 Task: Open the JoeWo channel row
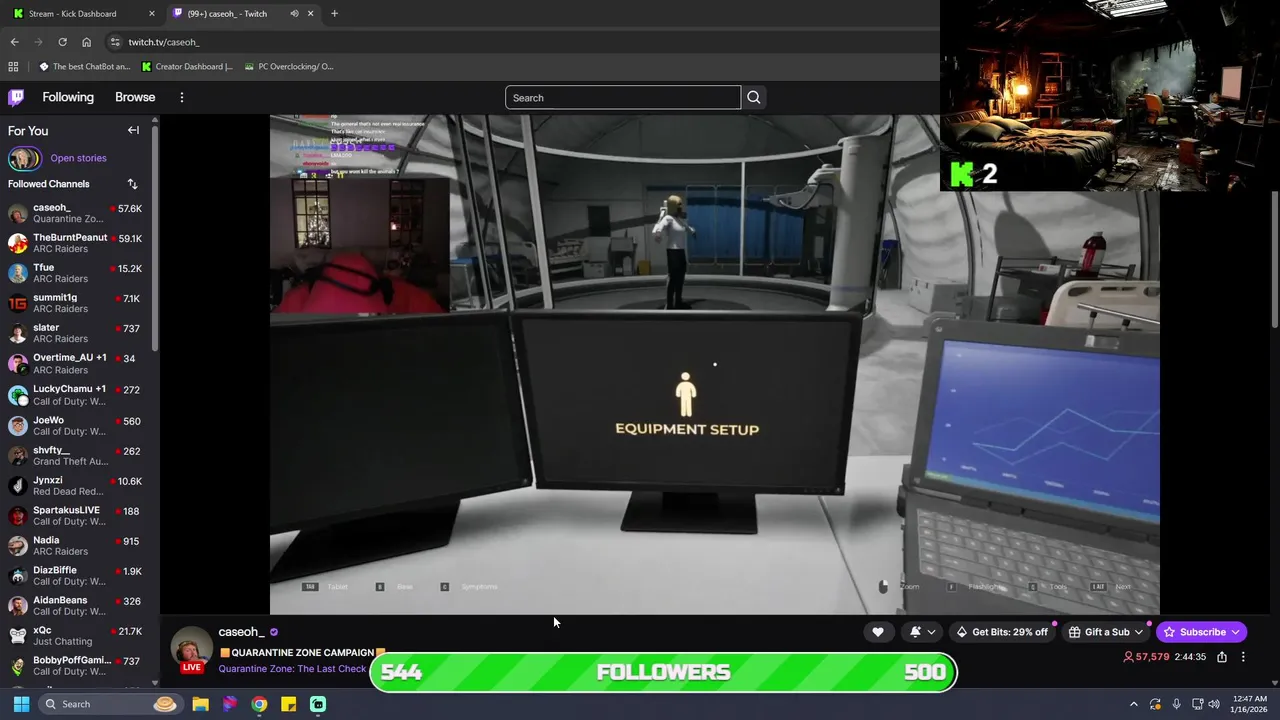(76, 426)
